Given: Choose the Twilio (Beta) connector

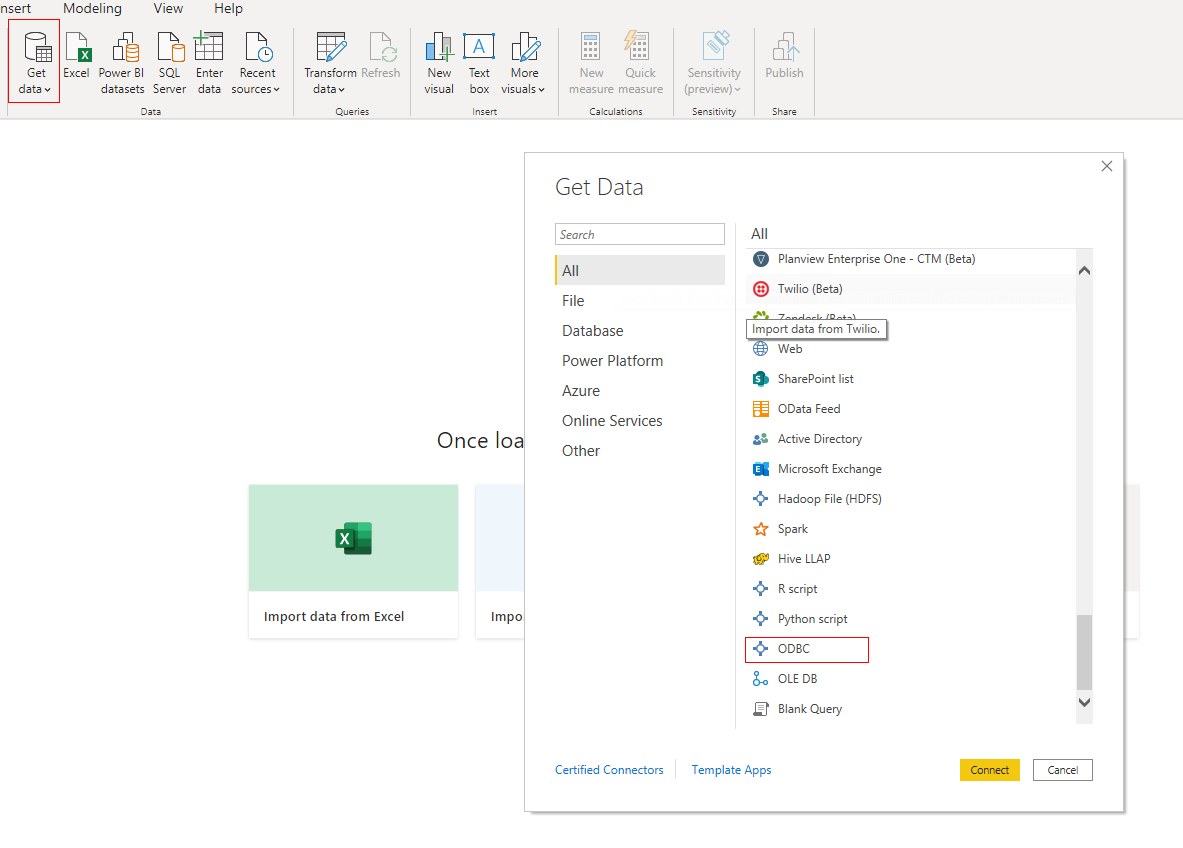Looking at the screenshot, I should pyautogui.click(x=911, y=289).
